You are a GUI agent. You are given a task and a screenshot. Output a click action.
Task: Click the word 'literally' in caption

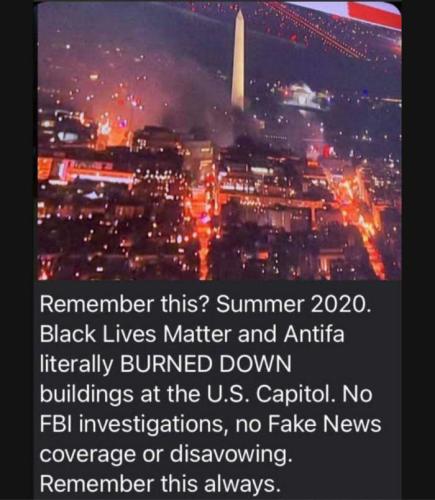click(76, 365)
